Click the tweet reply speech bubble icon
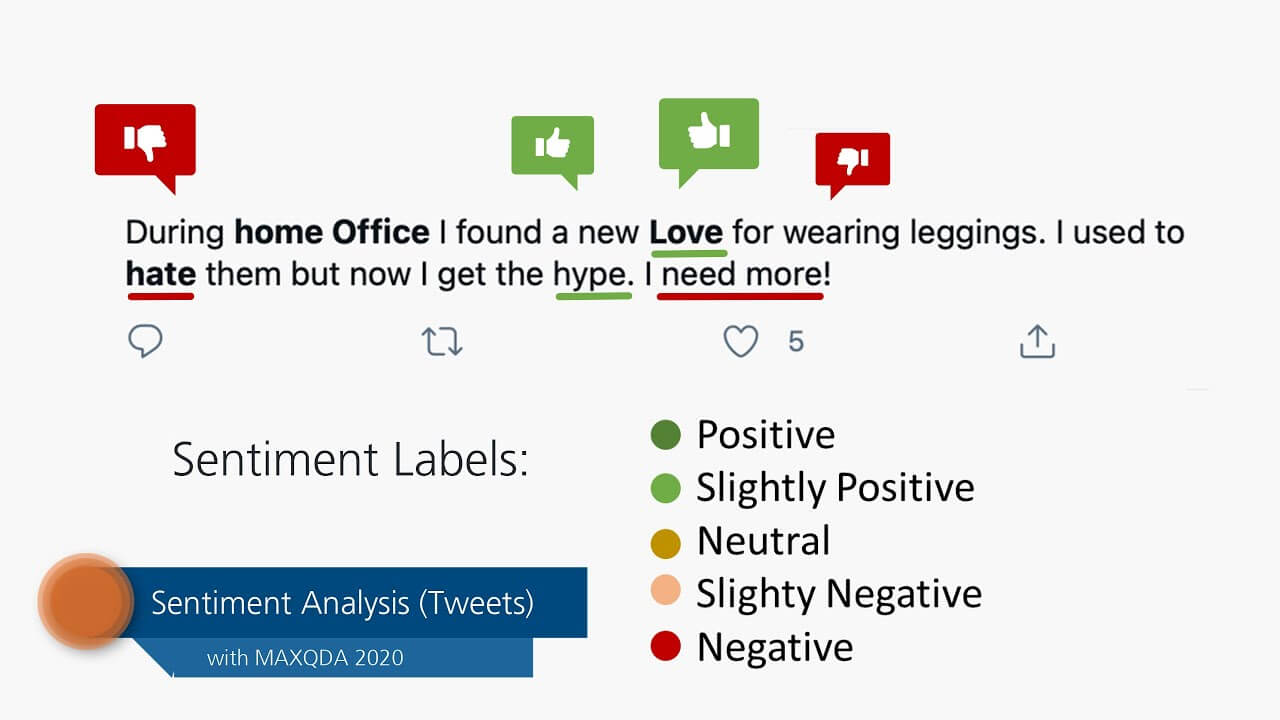 [x=146, y=341]
